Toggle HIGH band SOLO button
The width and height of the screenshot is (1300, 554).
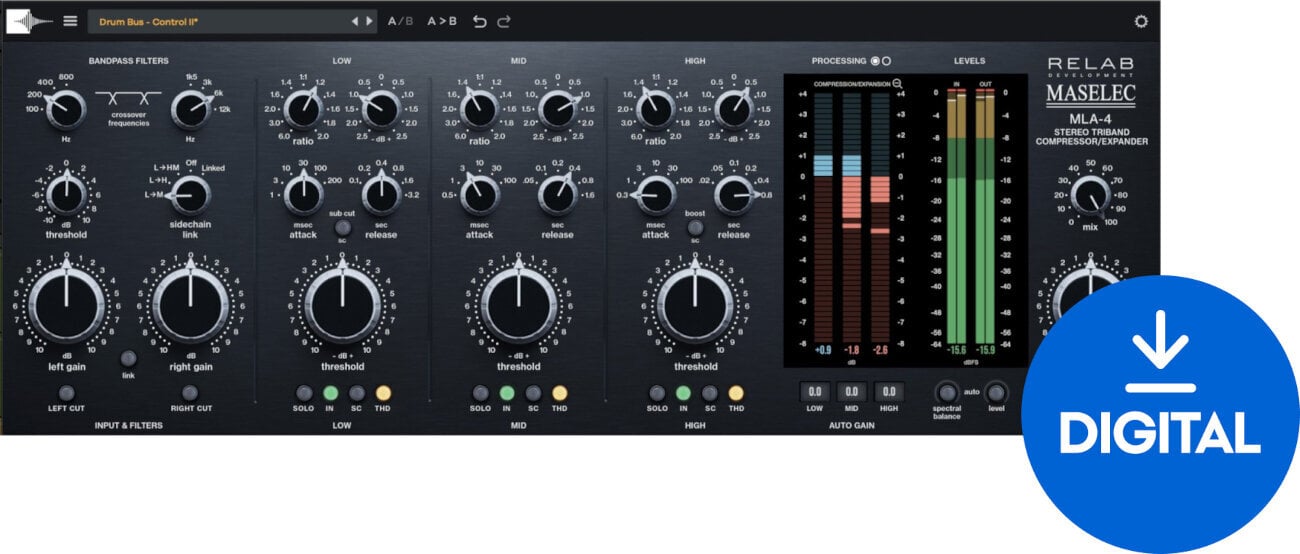click(657, 393)
